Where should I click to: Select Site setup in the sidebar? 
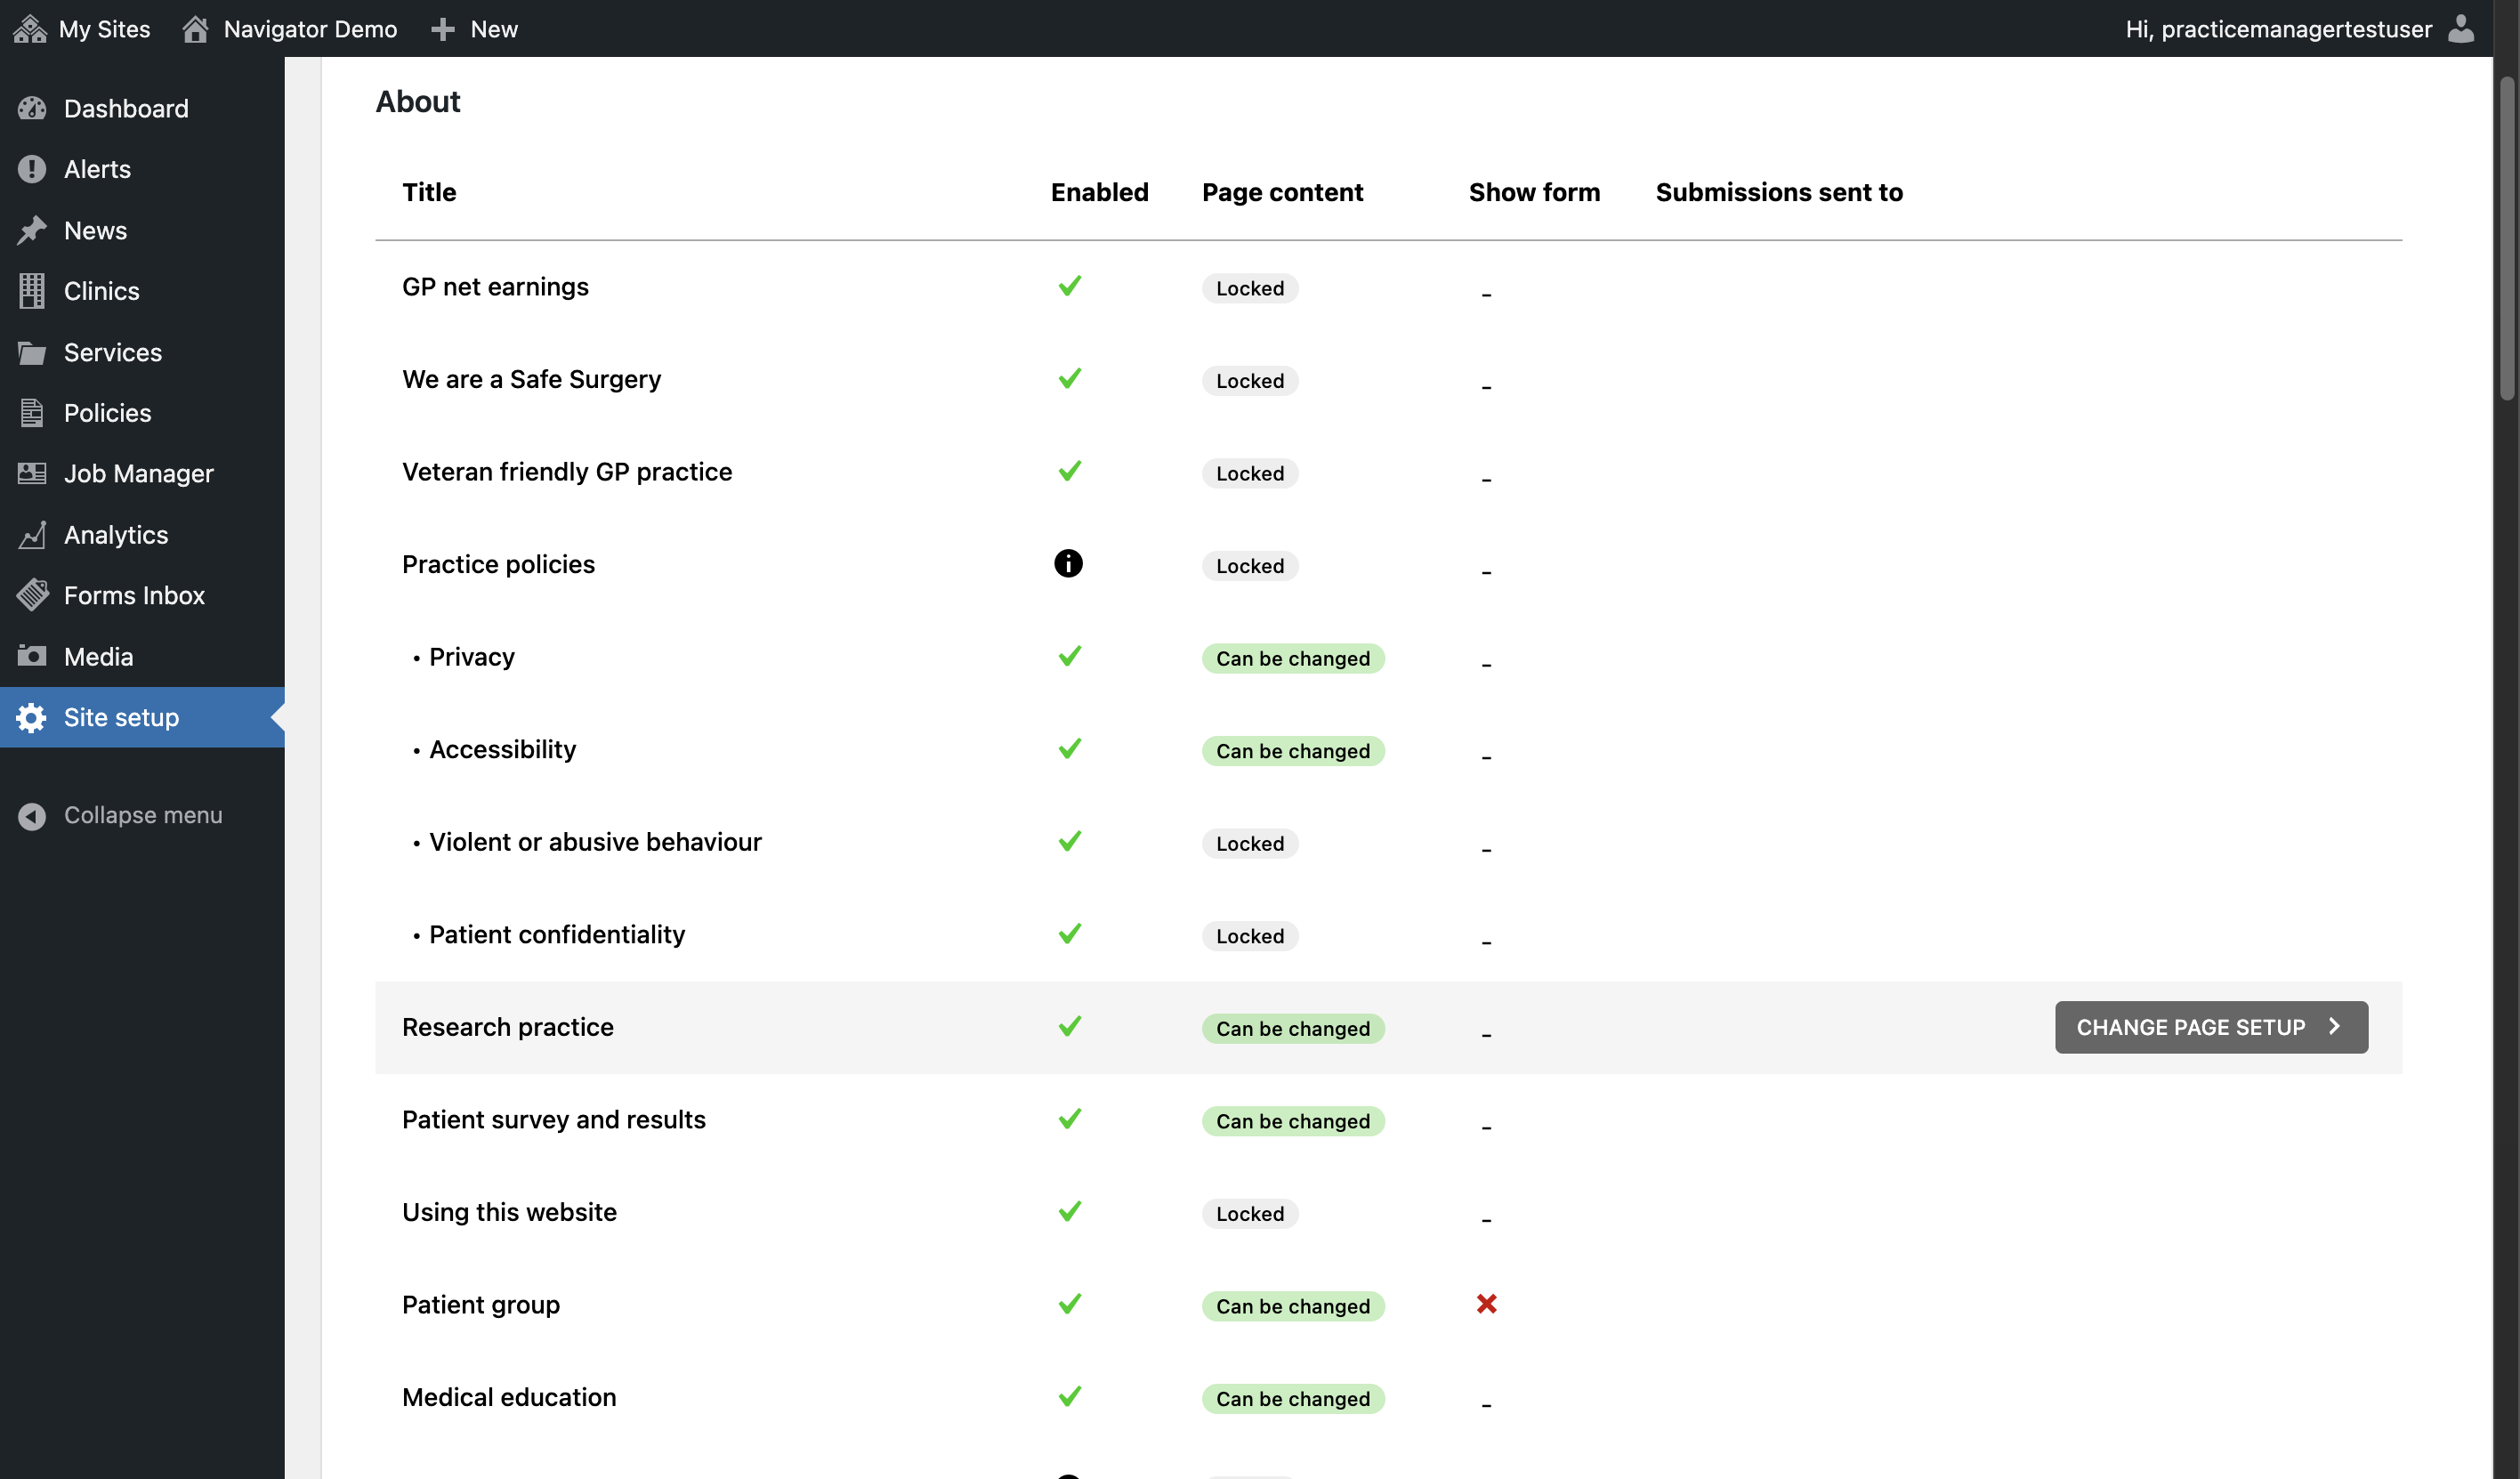click(142, 717)
